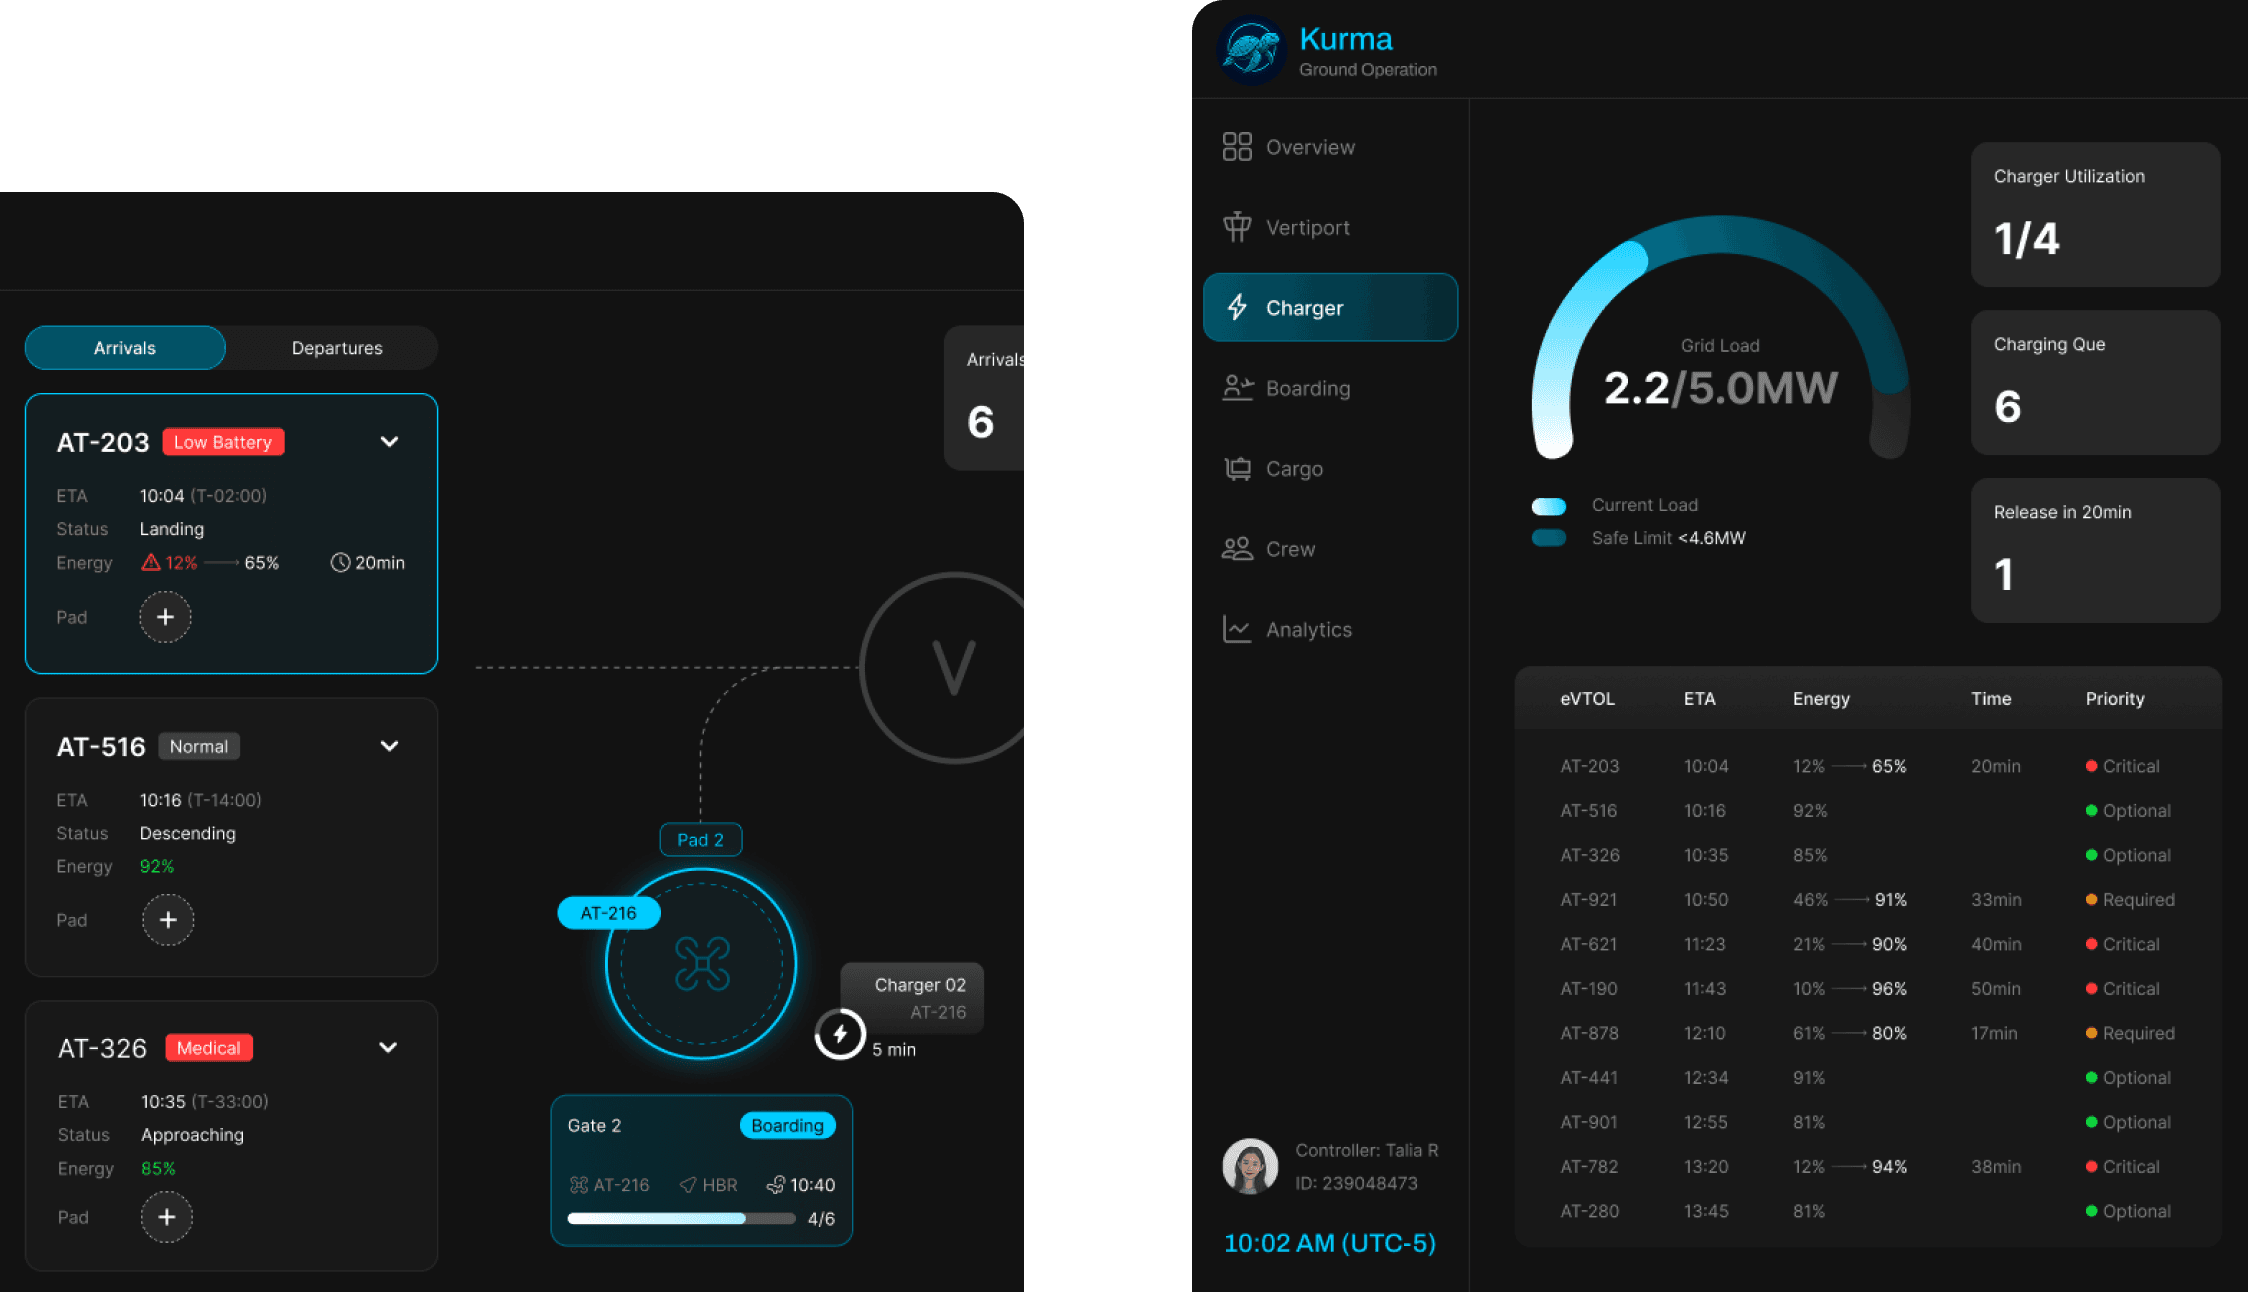Click the Boarding passenger icon
2248x1292 pixels.
point(1237,388)
